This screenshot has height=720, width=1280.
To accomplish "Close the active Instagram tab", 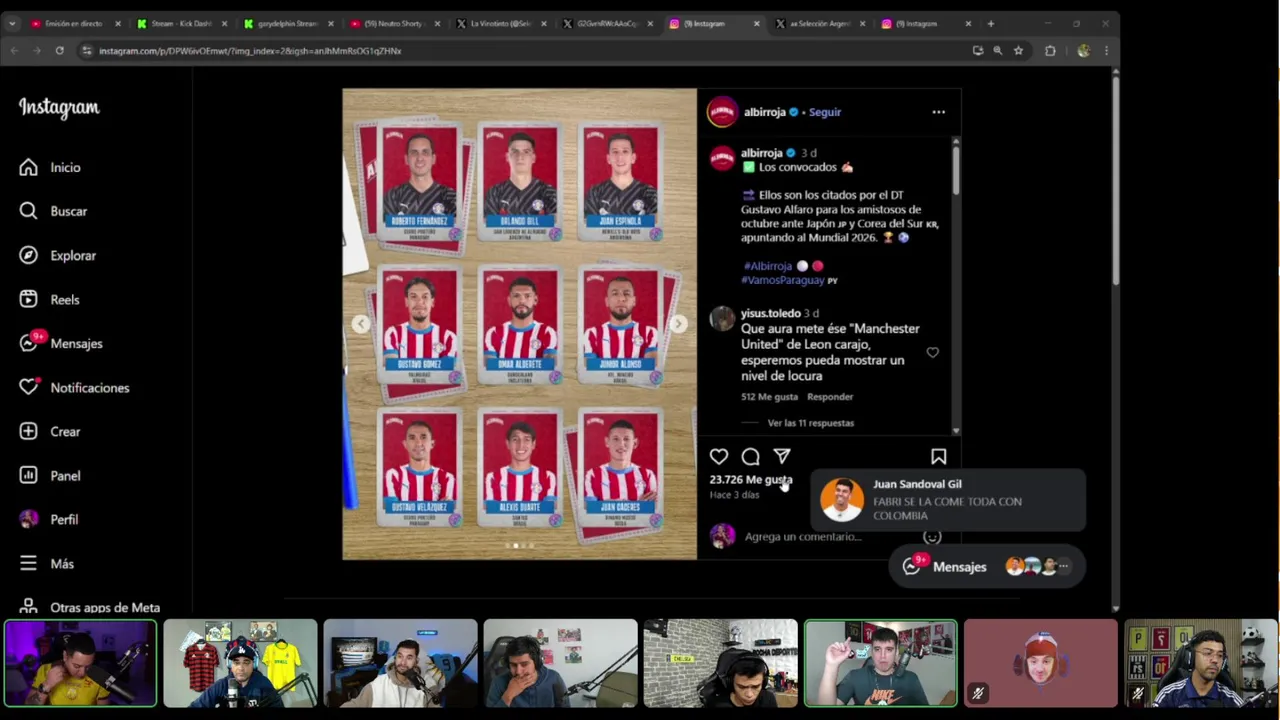I will click(756, 23).
